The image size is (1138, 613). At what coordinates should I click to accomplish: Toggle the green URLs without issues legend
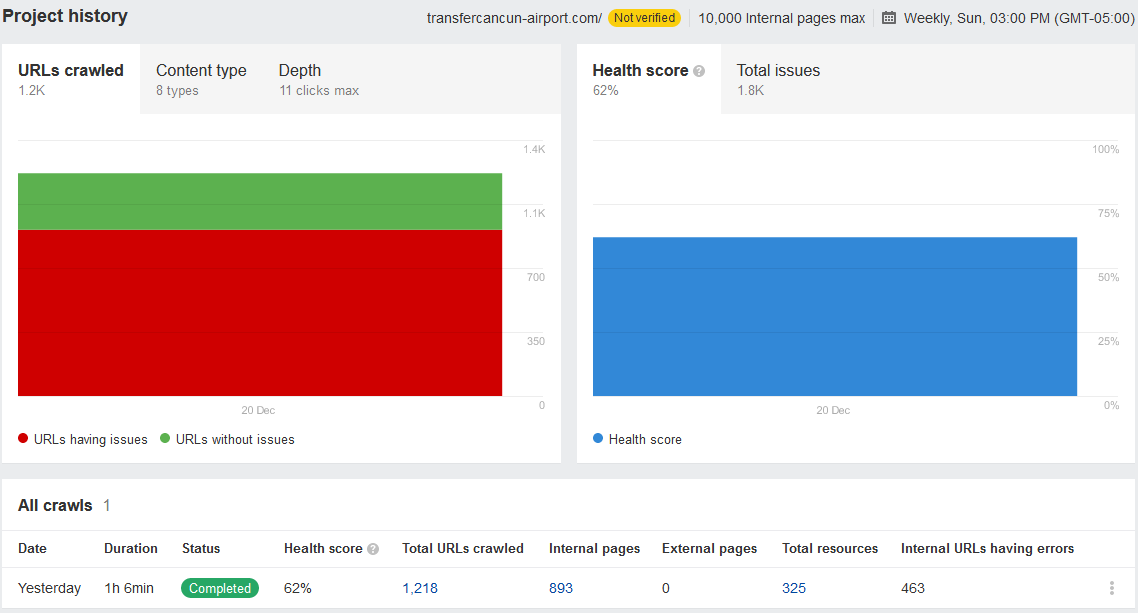(x=227, y=439)
